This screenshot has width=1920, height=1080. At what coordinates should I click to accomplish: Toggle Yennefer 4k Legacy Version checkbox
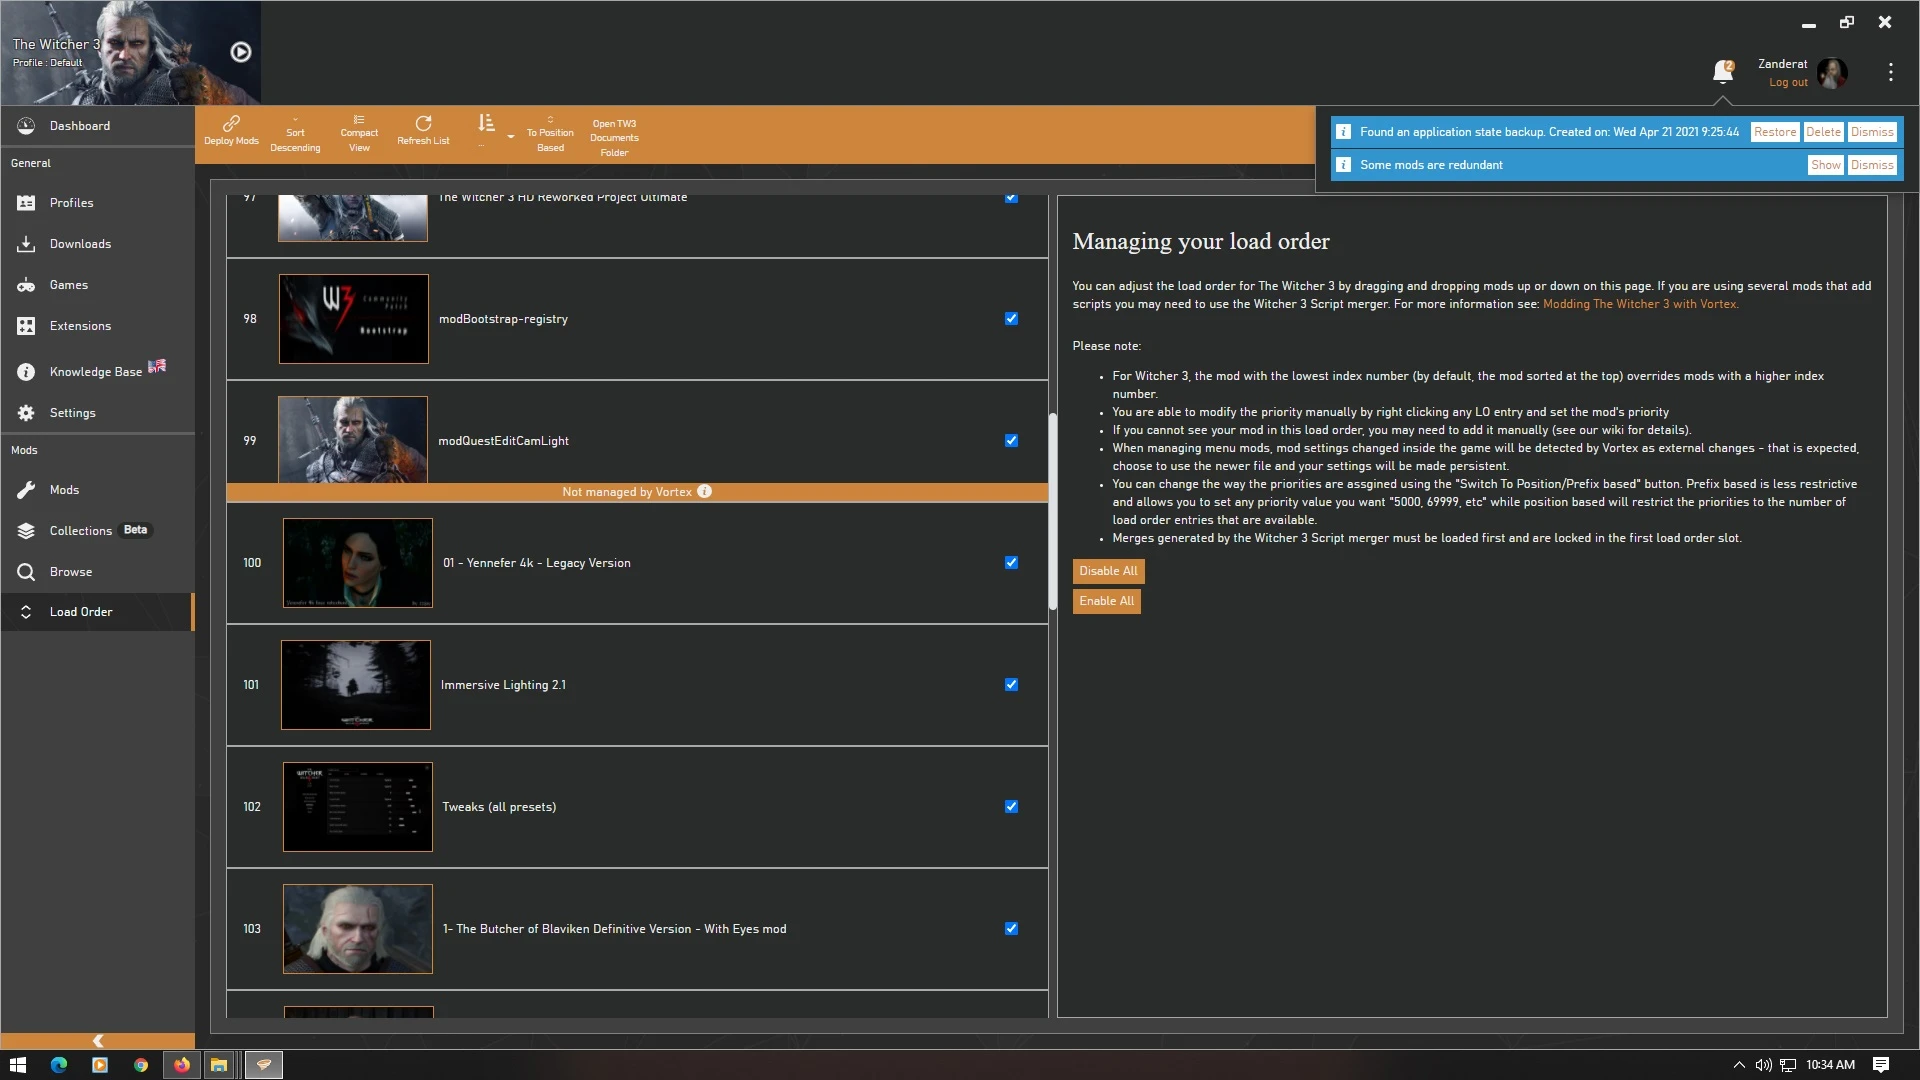tap(1011, 563)
